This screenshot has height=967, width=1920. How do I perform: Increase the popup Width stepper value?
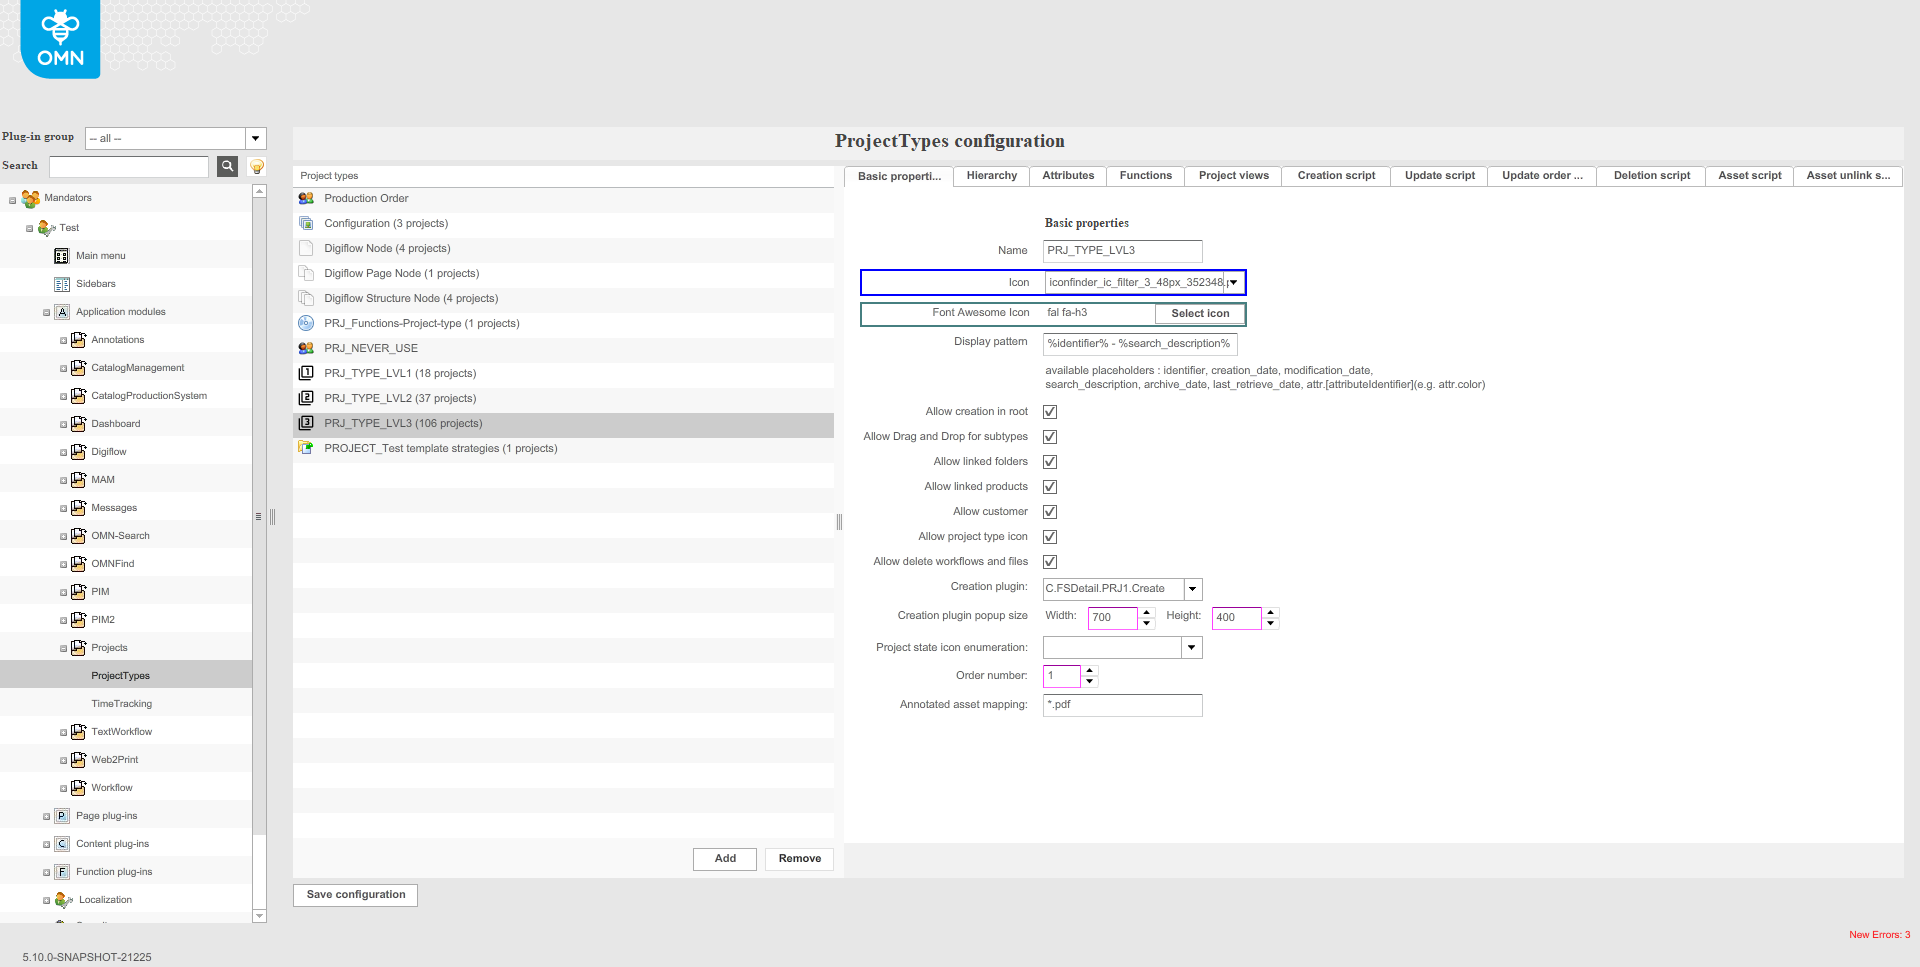(1147, 612)
